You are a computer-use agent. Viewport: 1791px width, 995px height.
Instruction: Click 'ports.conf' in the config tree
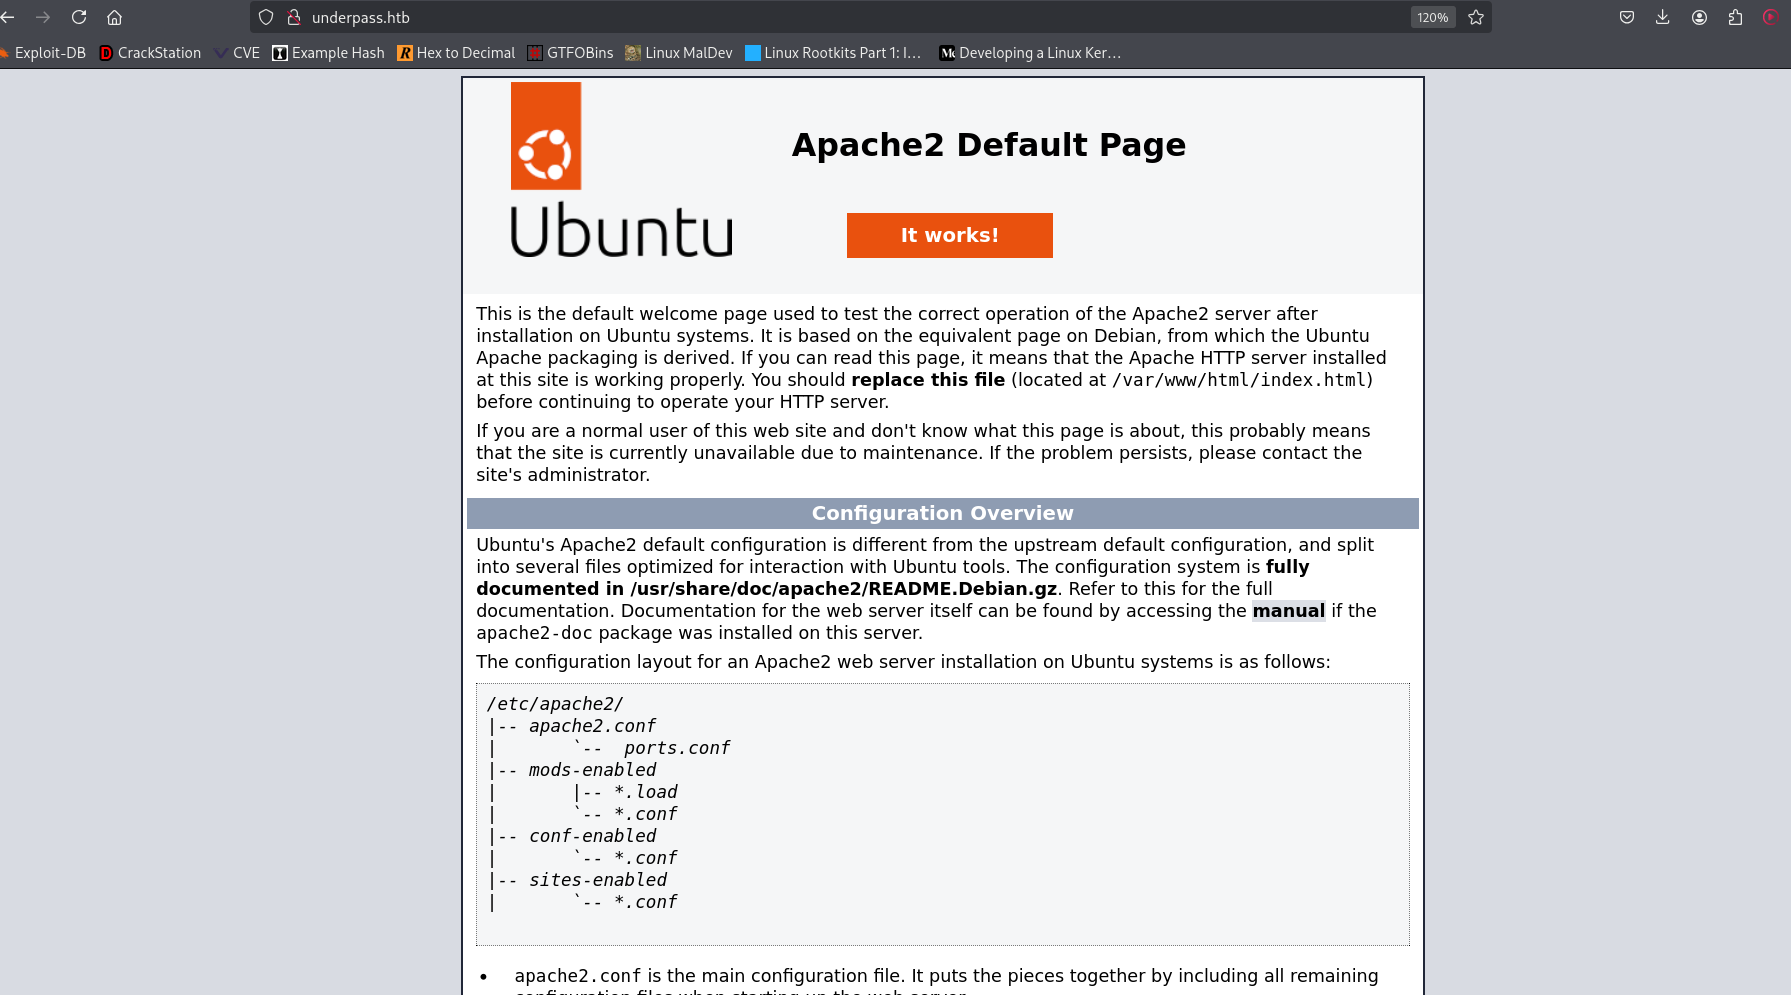677,748
